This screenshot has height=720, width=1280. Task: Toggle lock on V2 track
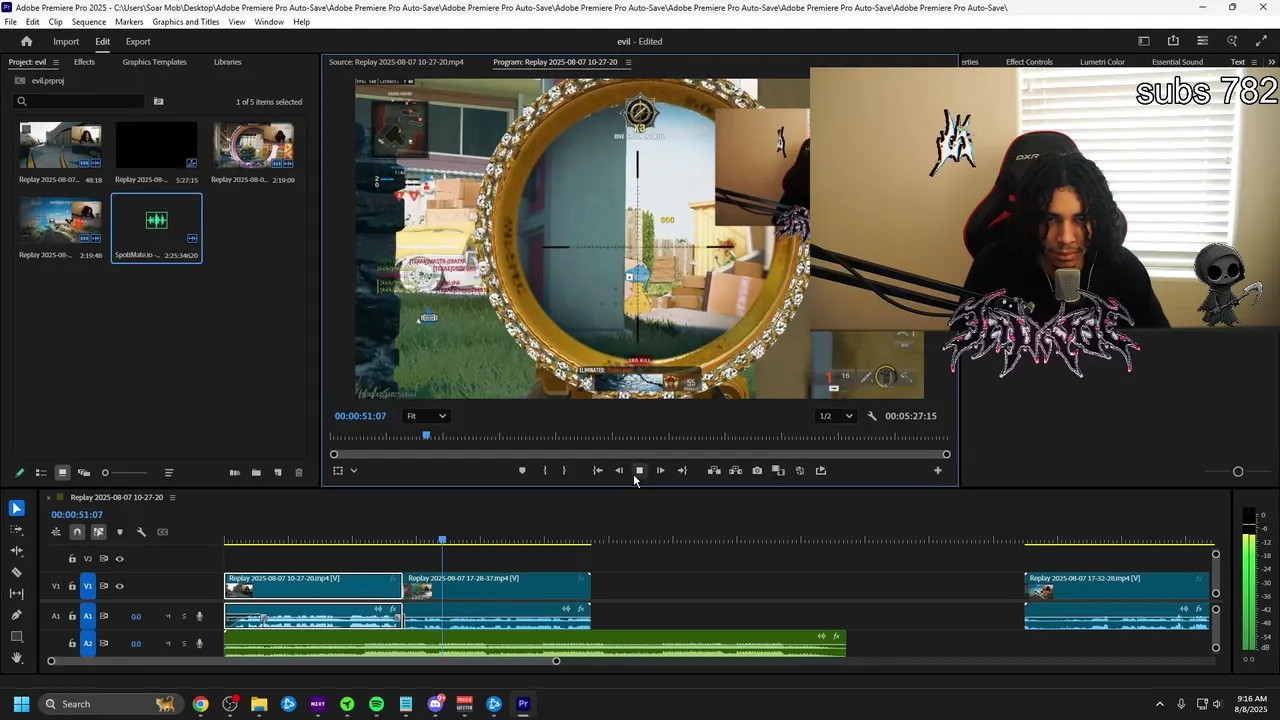72,559
